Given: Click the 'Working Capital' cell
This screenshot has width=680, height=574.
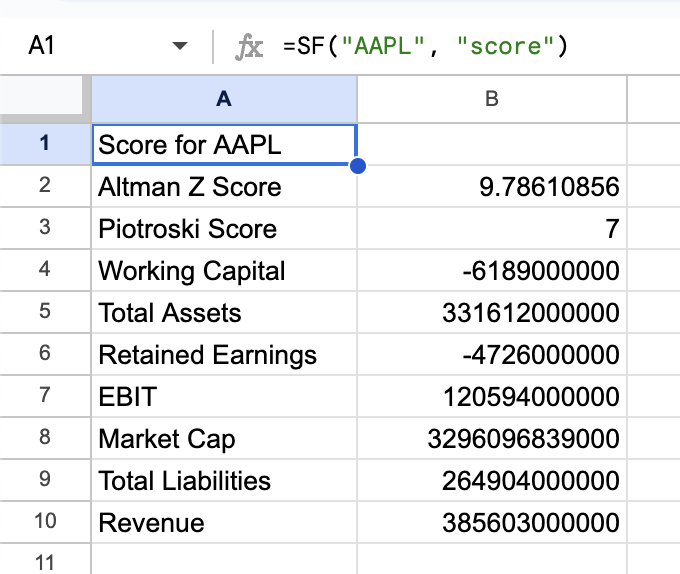Looking at the screenshot, I should [x=224, y=271].
